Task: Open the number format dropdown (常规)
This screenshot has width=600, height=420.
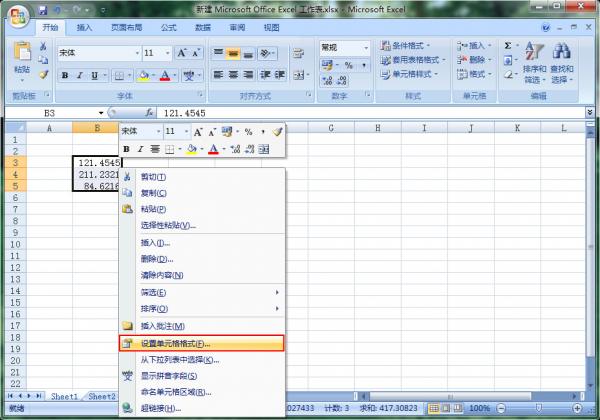Action: coord(365,47)
